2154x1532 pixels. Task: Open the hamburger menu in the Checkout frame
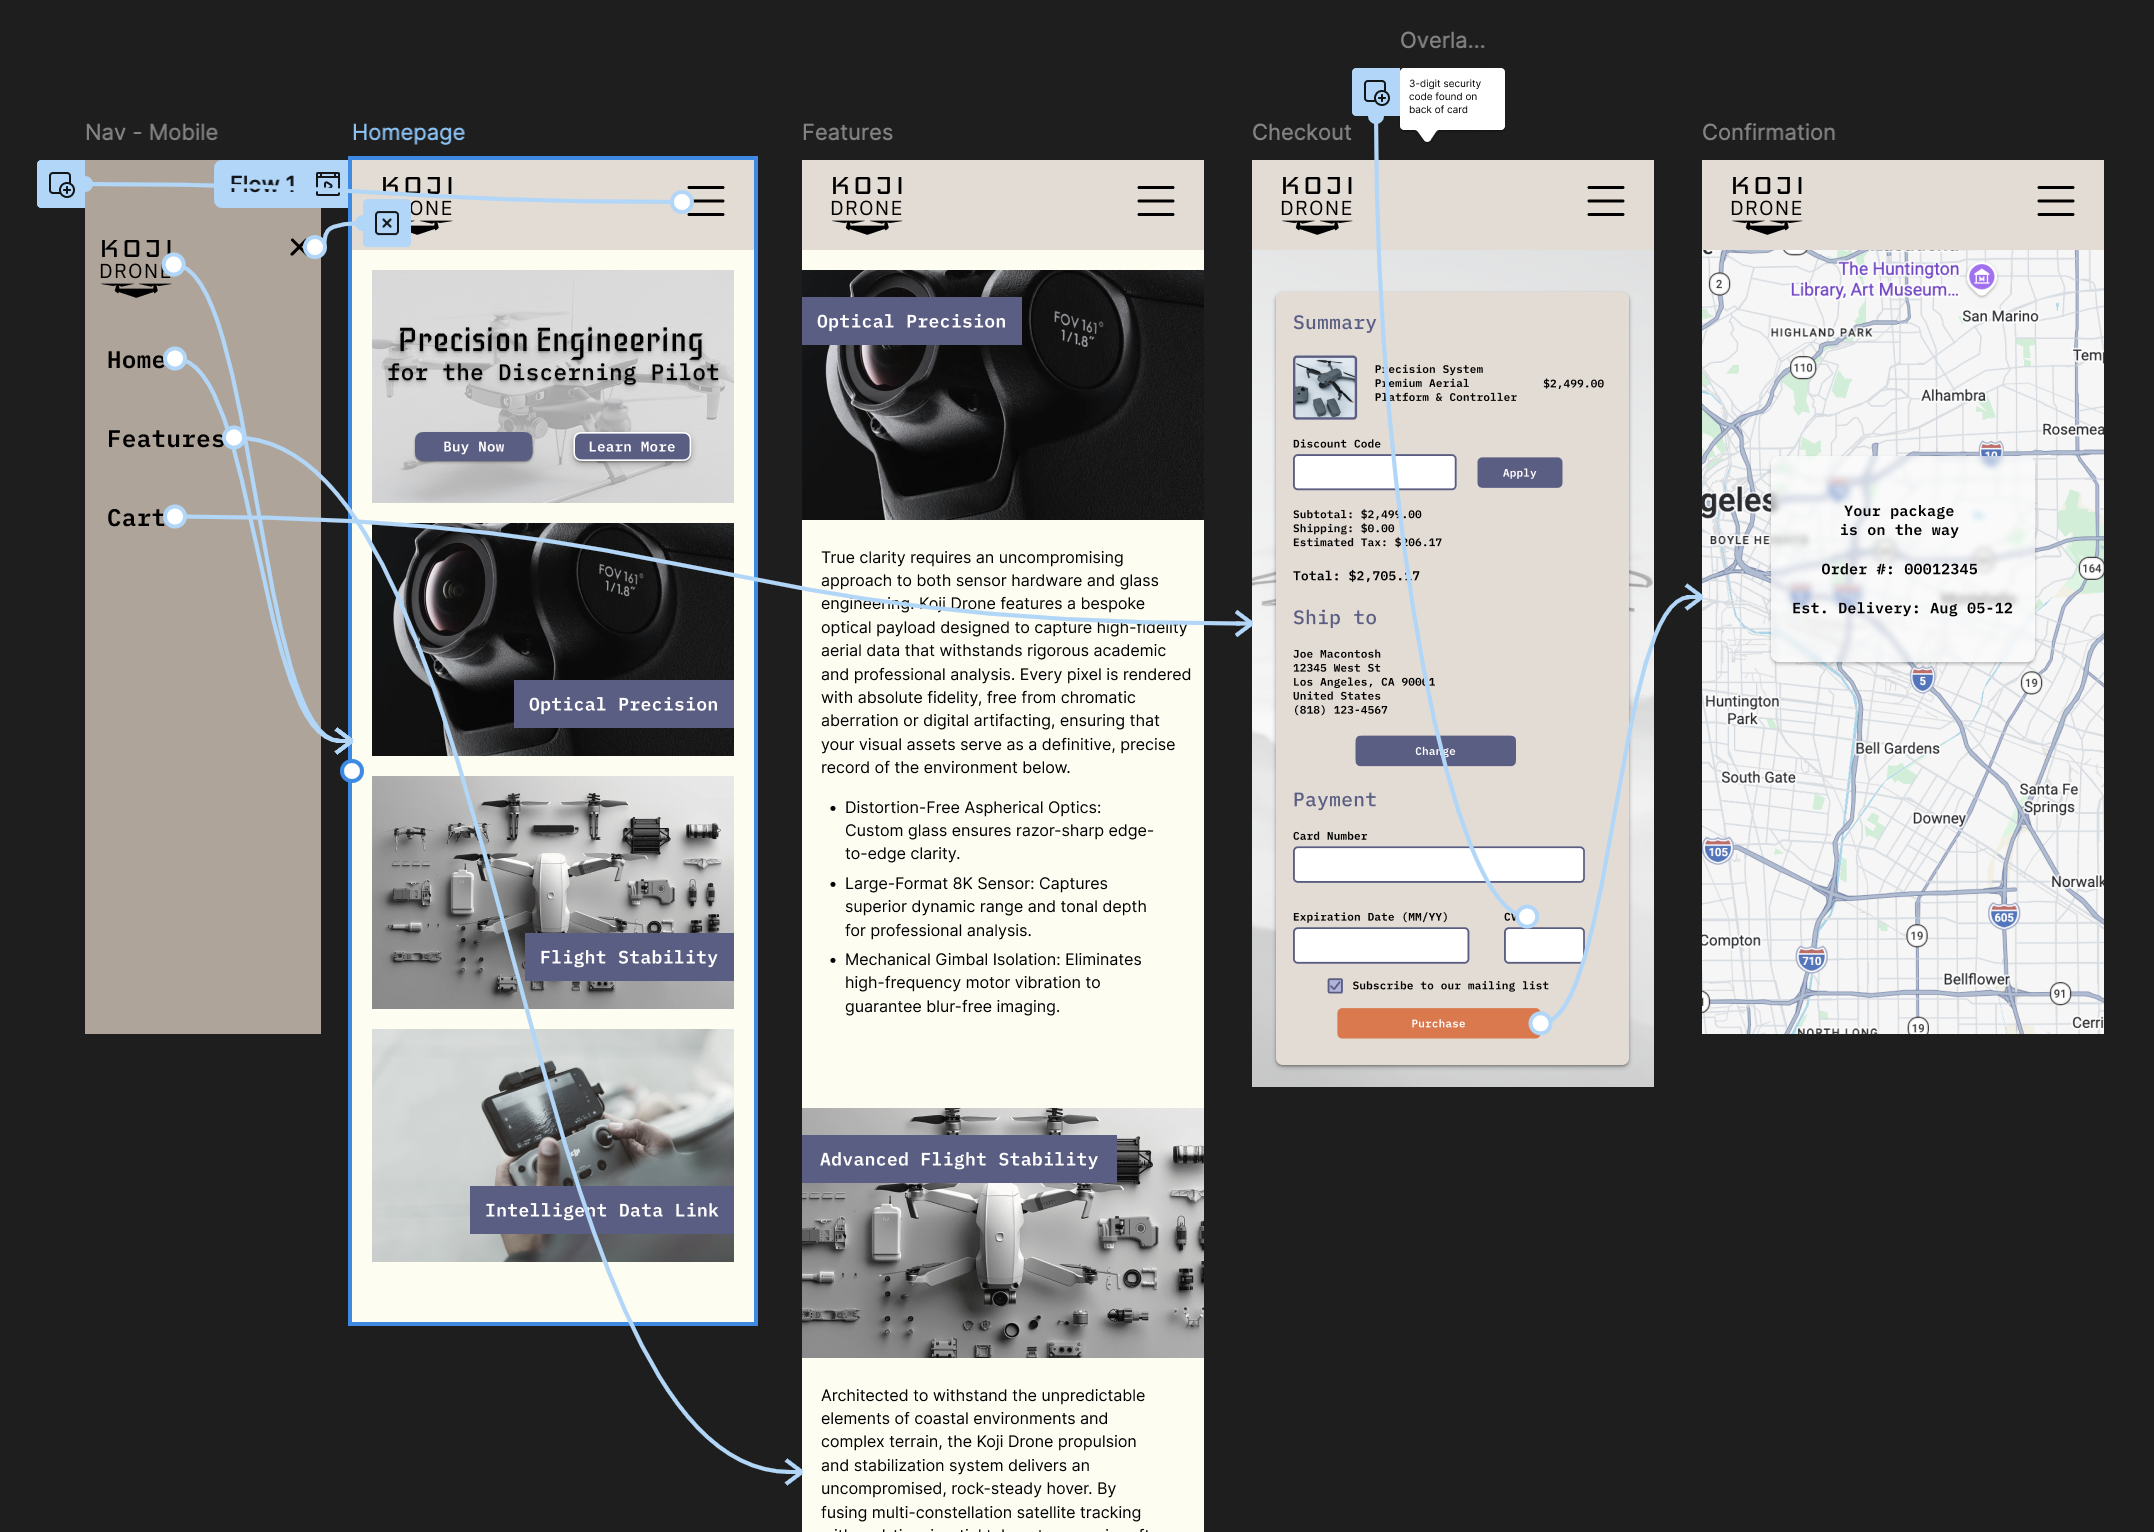tap(1605, 201)
